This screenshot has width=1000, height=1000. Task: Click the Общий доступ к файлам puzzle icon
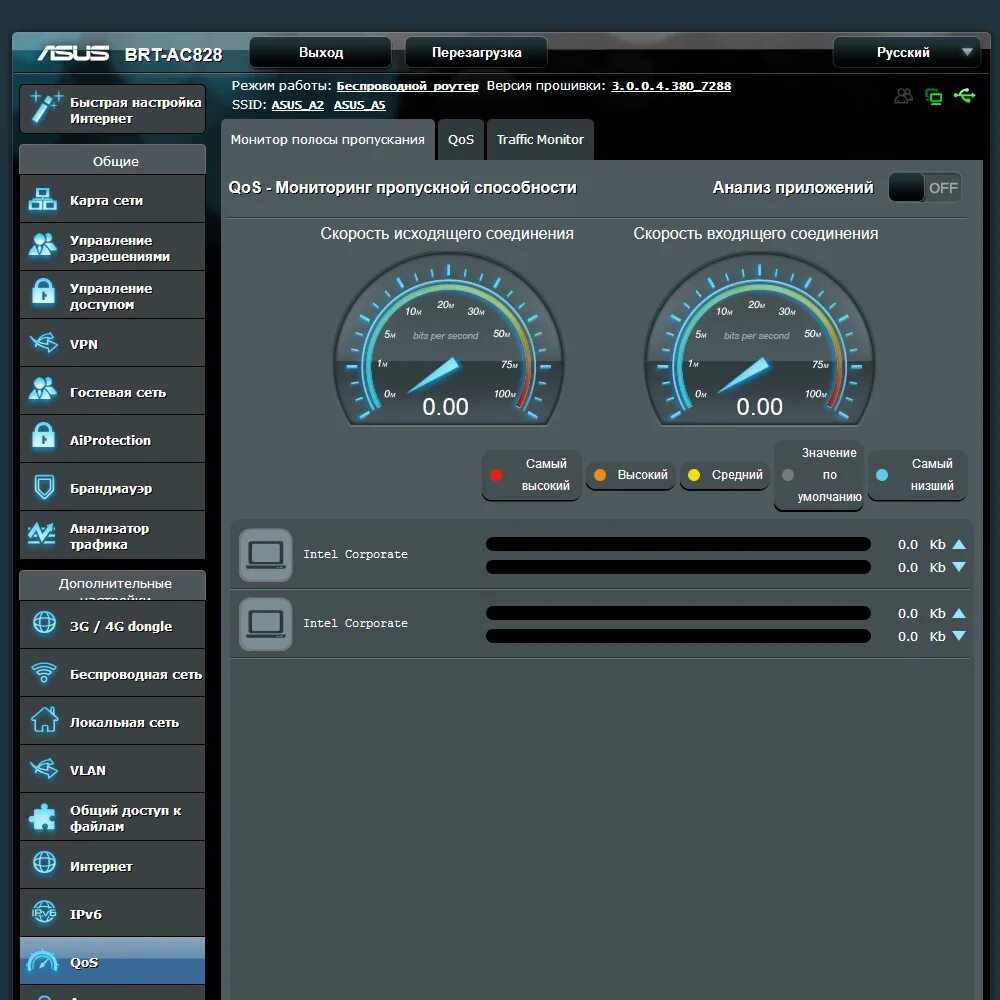tap(43, 817)
